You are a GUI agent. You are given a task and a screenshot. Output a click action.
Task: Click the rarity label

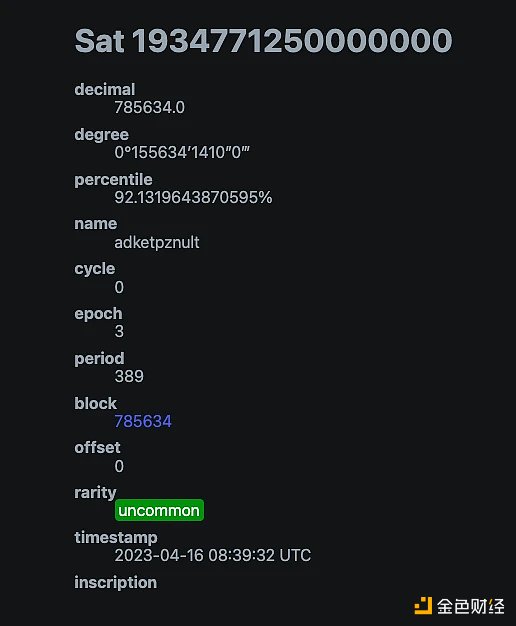(x=95, y=493)
